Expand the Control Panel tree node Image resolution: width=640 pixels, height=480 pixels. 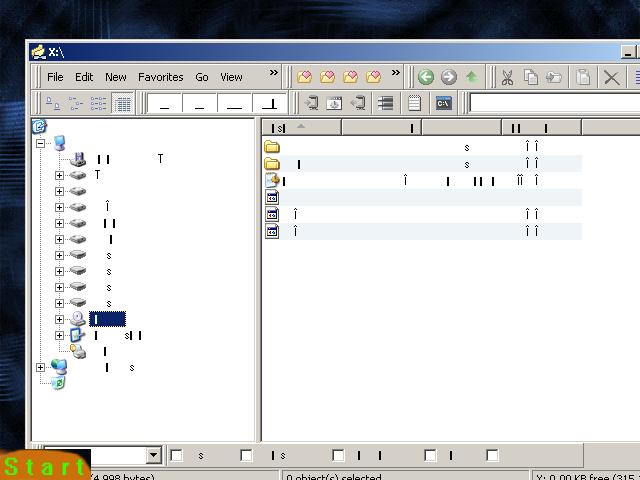(59, 335)
